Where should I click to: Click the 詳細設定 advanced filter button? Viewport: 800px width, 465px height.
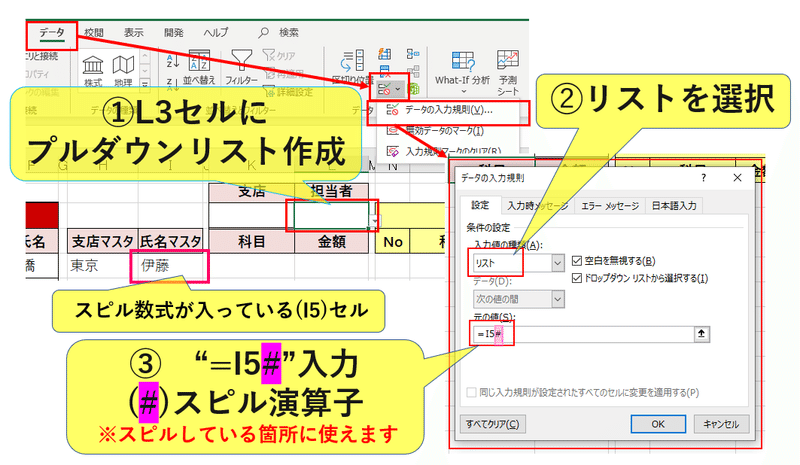tap(288, 92)
